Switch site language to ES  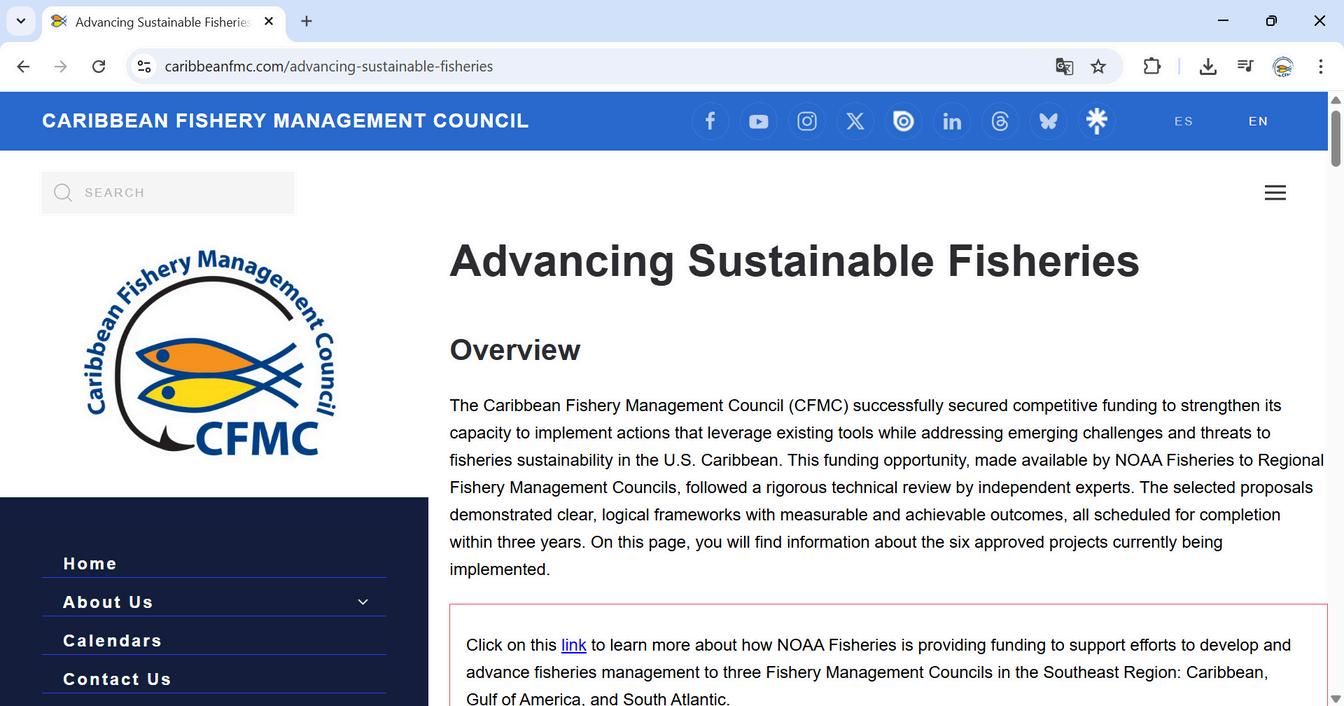tap(1184, 121)
